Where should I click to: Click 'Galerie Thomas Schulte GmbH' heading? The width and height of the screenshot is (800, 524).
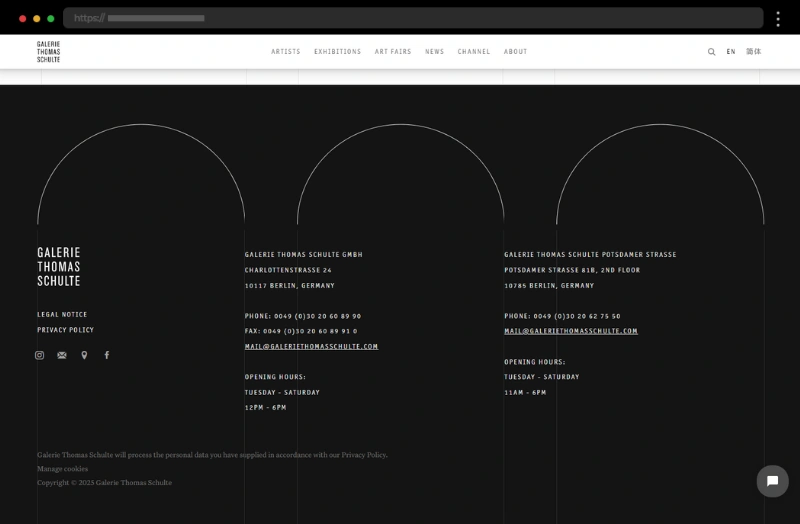(304, 254)
